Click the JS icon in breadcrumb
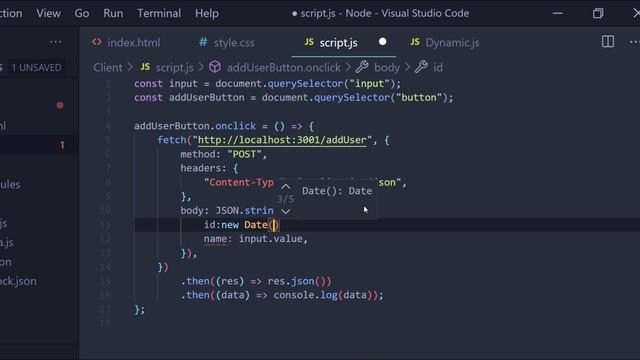The image size is (640, 360). click(x=145, y=67)
